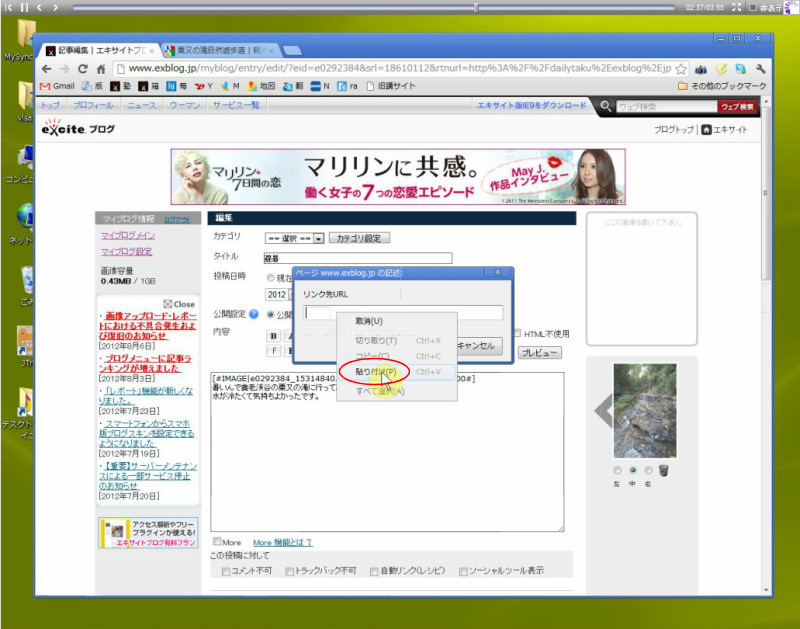Click the player skip-to-start icon
The image size is (800, 629).
coord(8,8)
